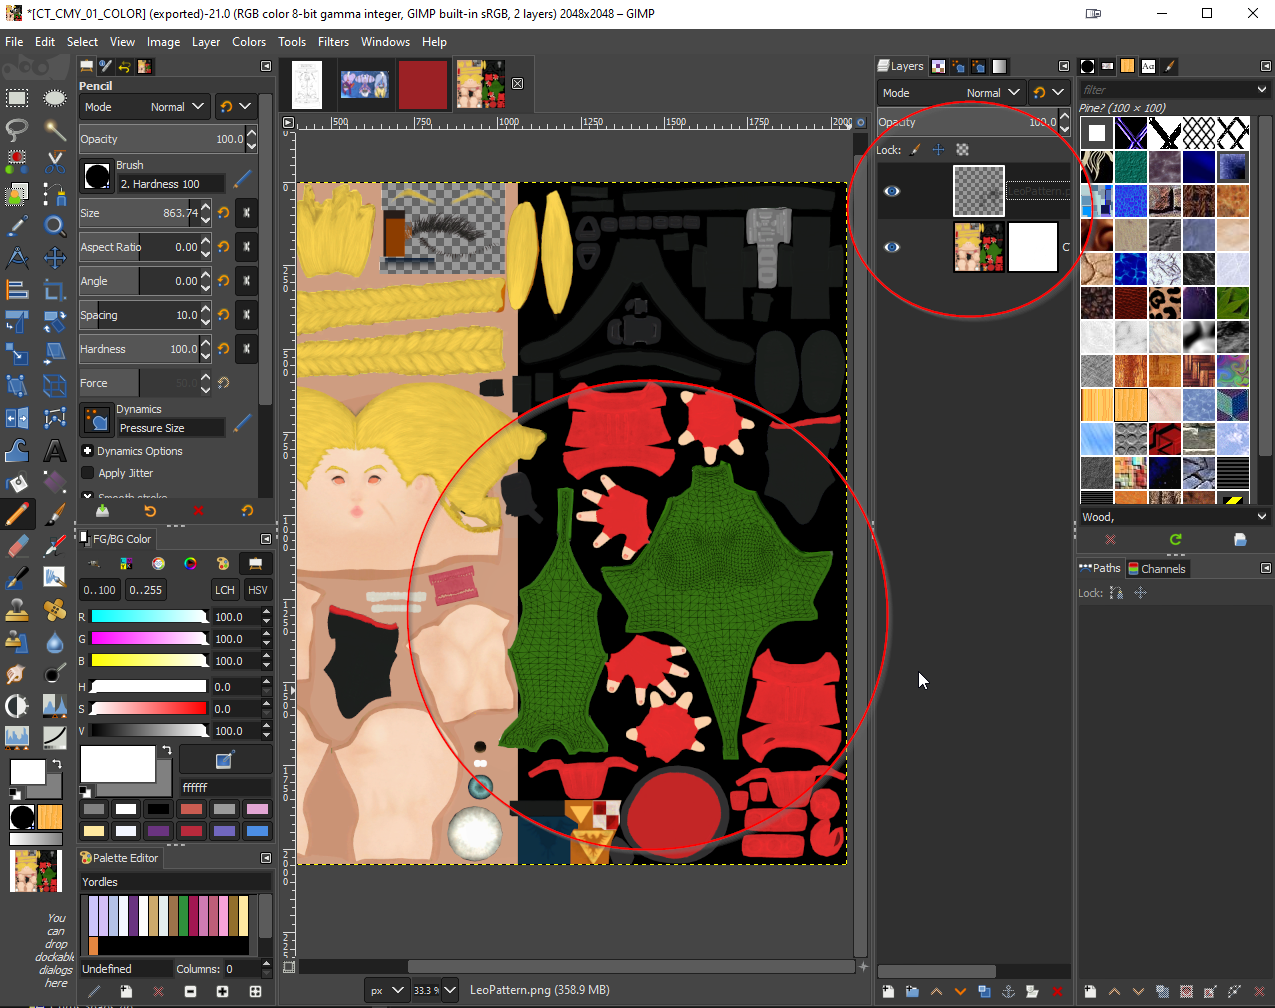Toggle Lock position and size icon
Viewport: 1275px width, 1008px height.
pos(938,150)
